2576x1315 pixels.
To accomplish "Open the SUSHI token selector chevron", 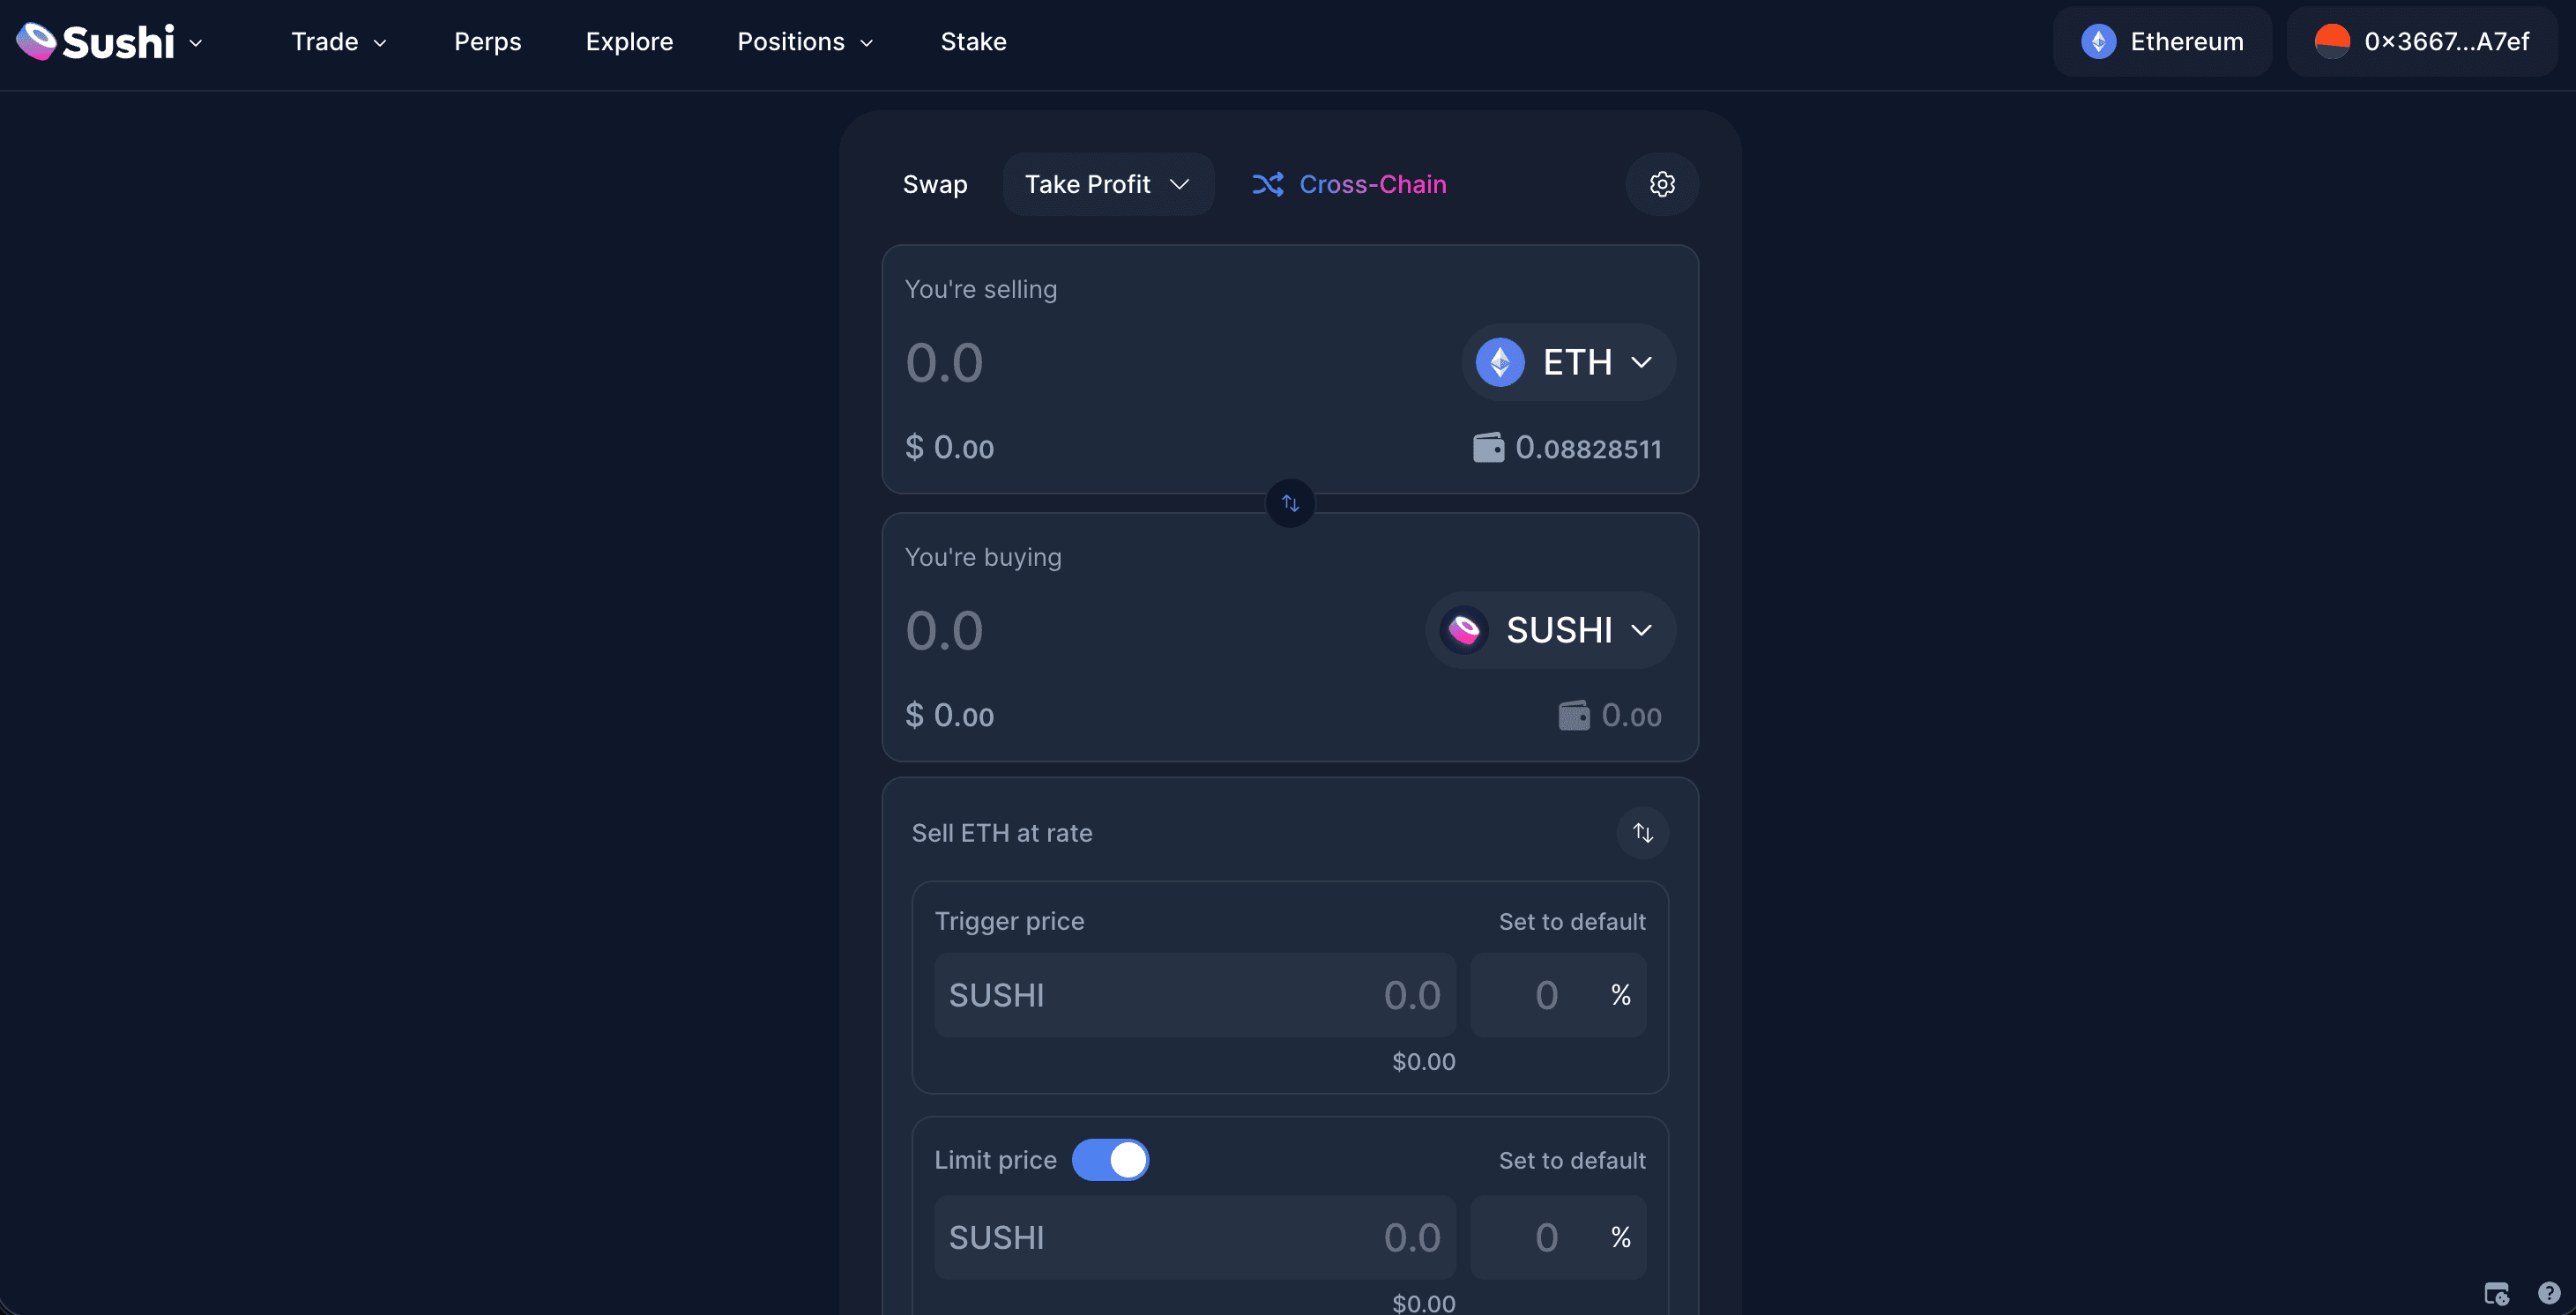I will [1641, 630].
